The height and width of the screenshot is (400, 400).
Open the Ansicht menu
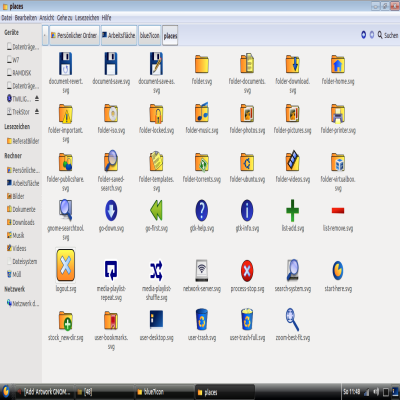[x=47, y=18]
